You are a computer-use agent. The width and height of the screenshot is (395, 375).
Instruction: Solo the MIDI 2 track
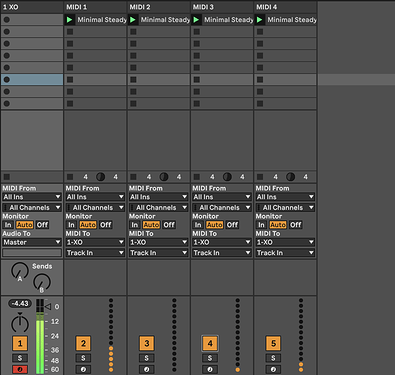coord(147,358)
